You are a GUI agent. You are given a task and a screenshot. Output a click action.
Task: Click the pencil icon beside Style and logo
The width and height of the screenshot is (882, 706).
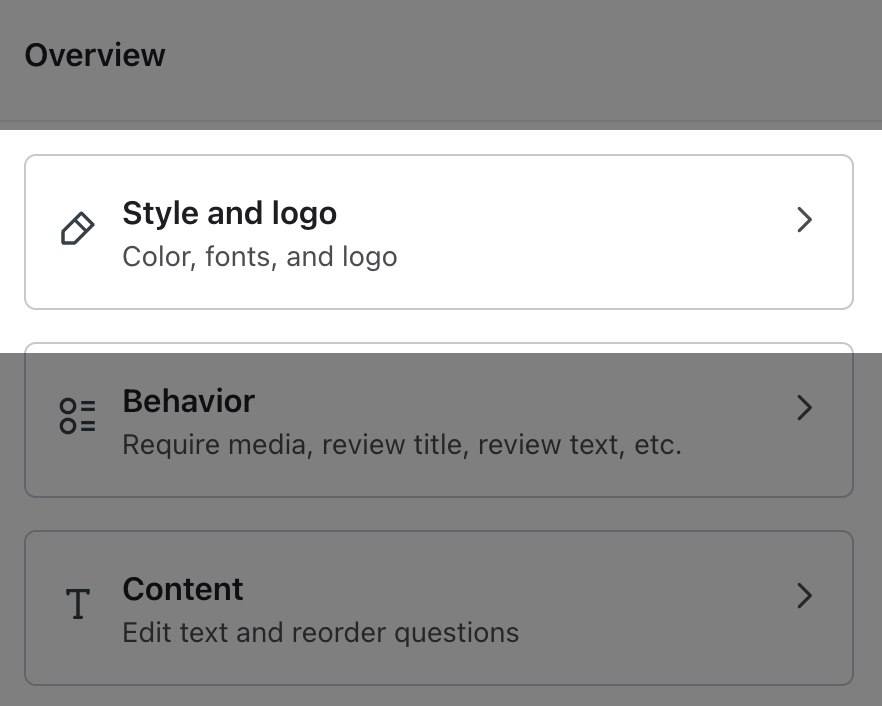click(x=76, y=230)
